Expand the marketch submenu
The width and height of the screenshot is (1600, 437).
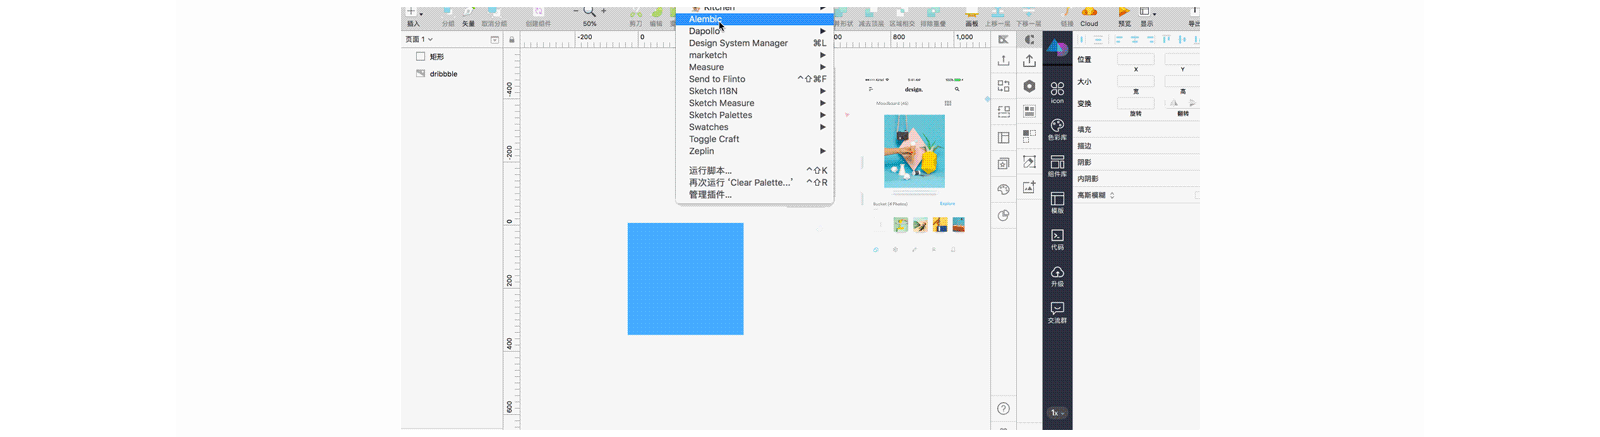click(x=755, y=55)
